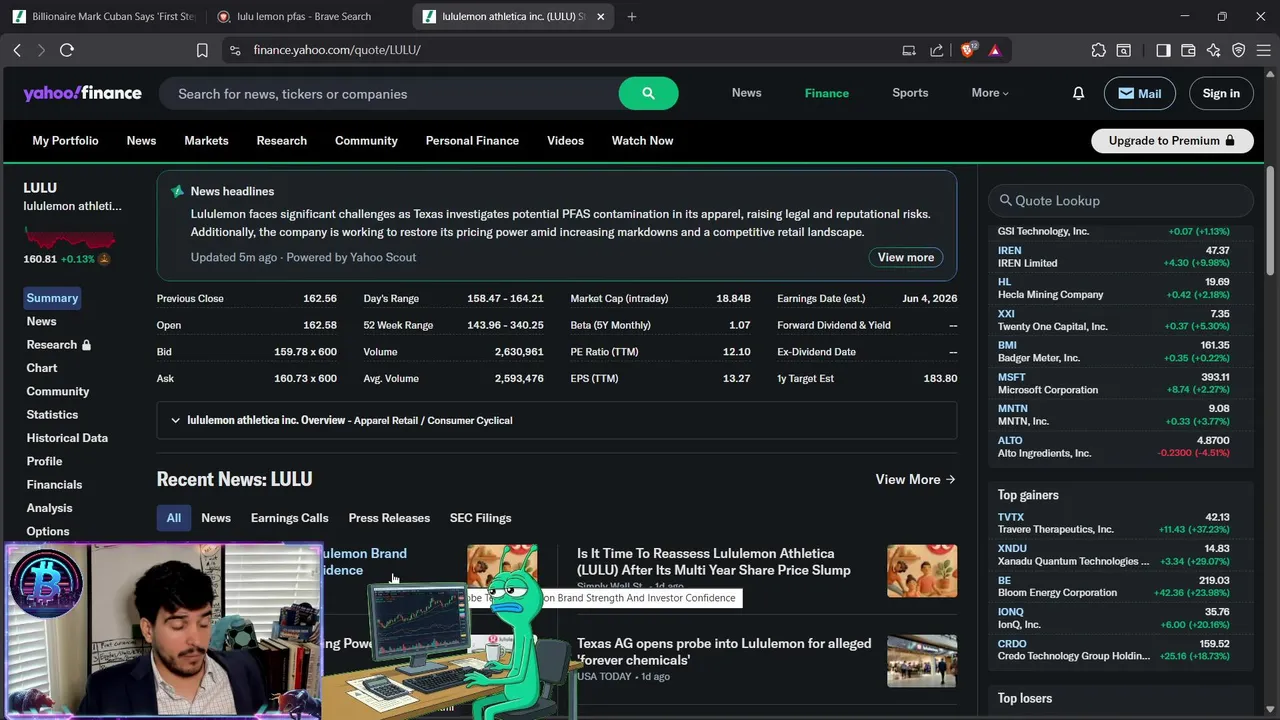
Task: Click TVTX ticker under Top gainers
Action: (1011, 517)
